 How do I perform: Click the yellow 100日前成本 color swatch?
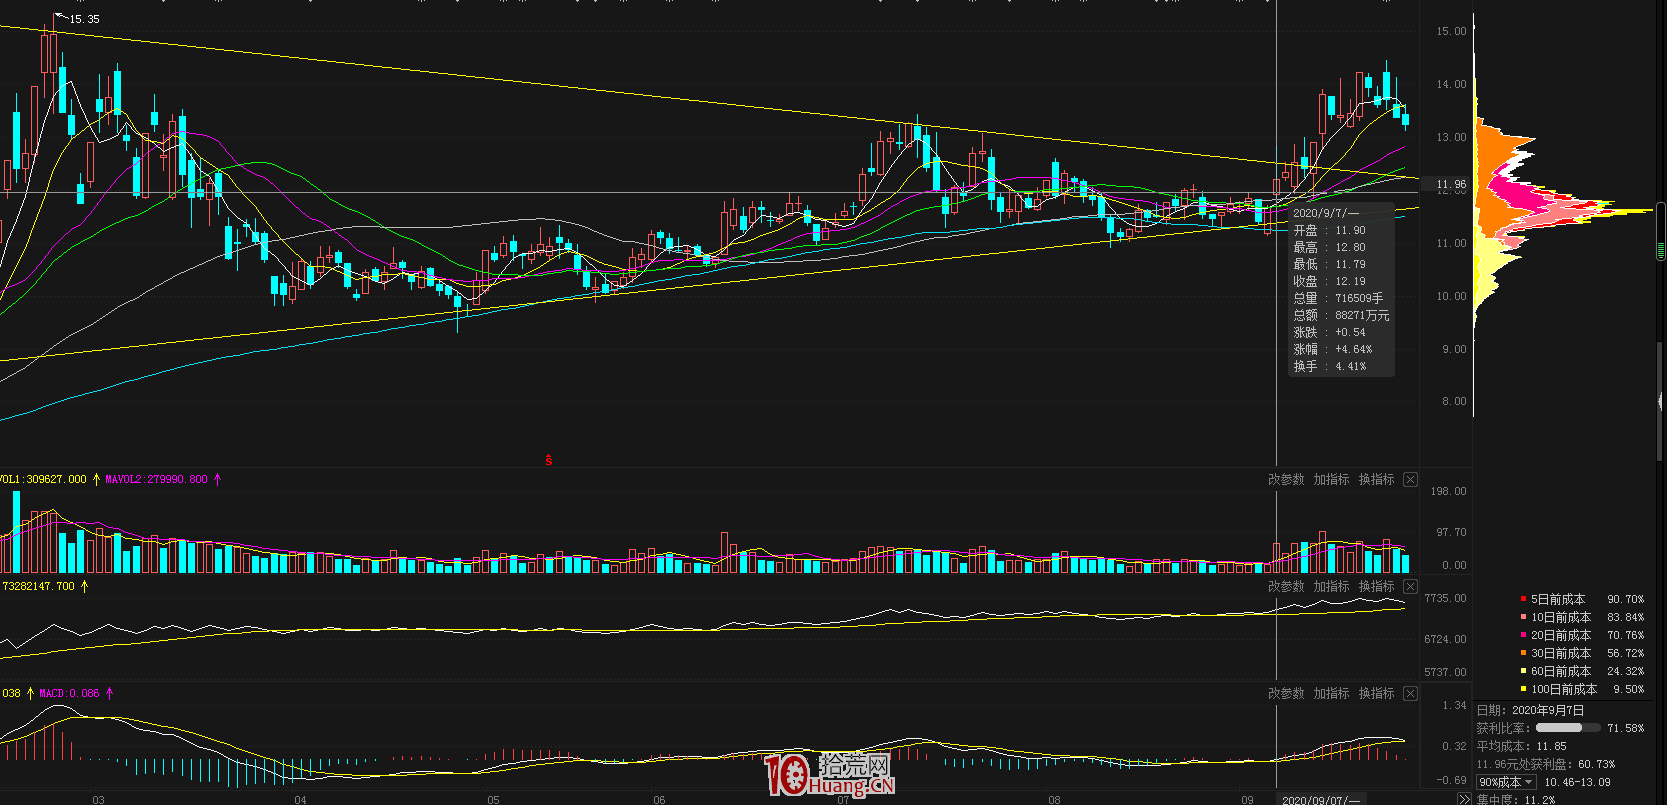tap(1523, 689)
